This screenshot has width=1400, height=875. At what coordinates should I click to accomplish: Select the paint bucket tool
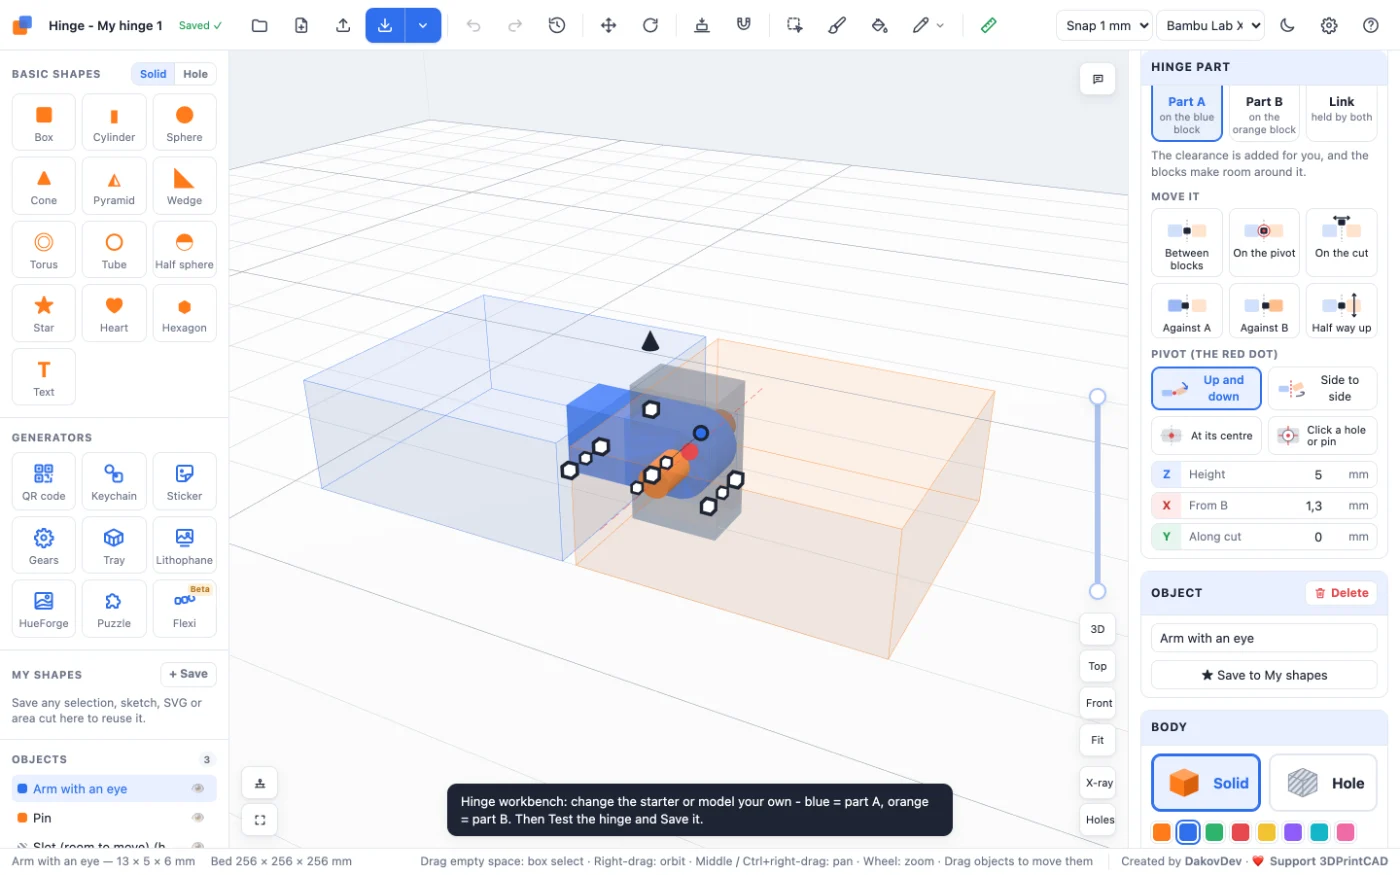(x=879, y=26)
